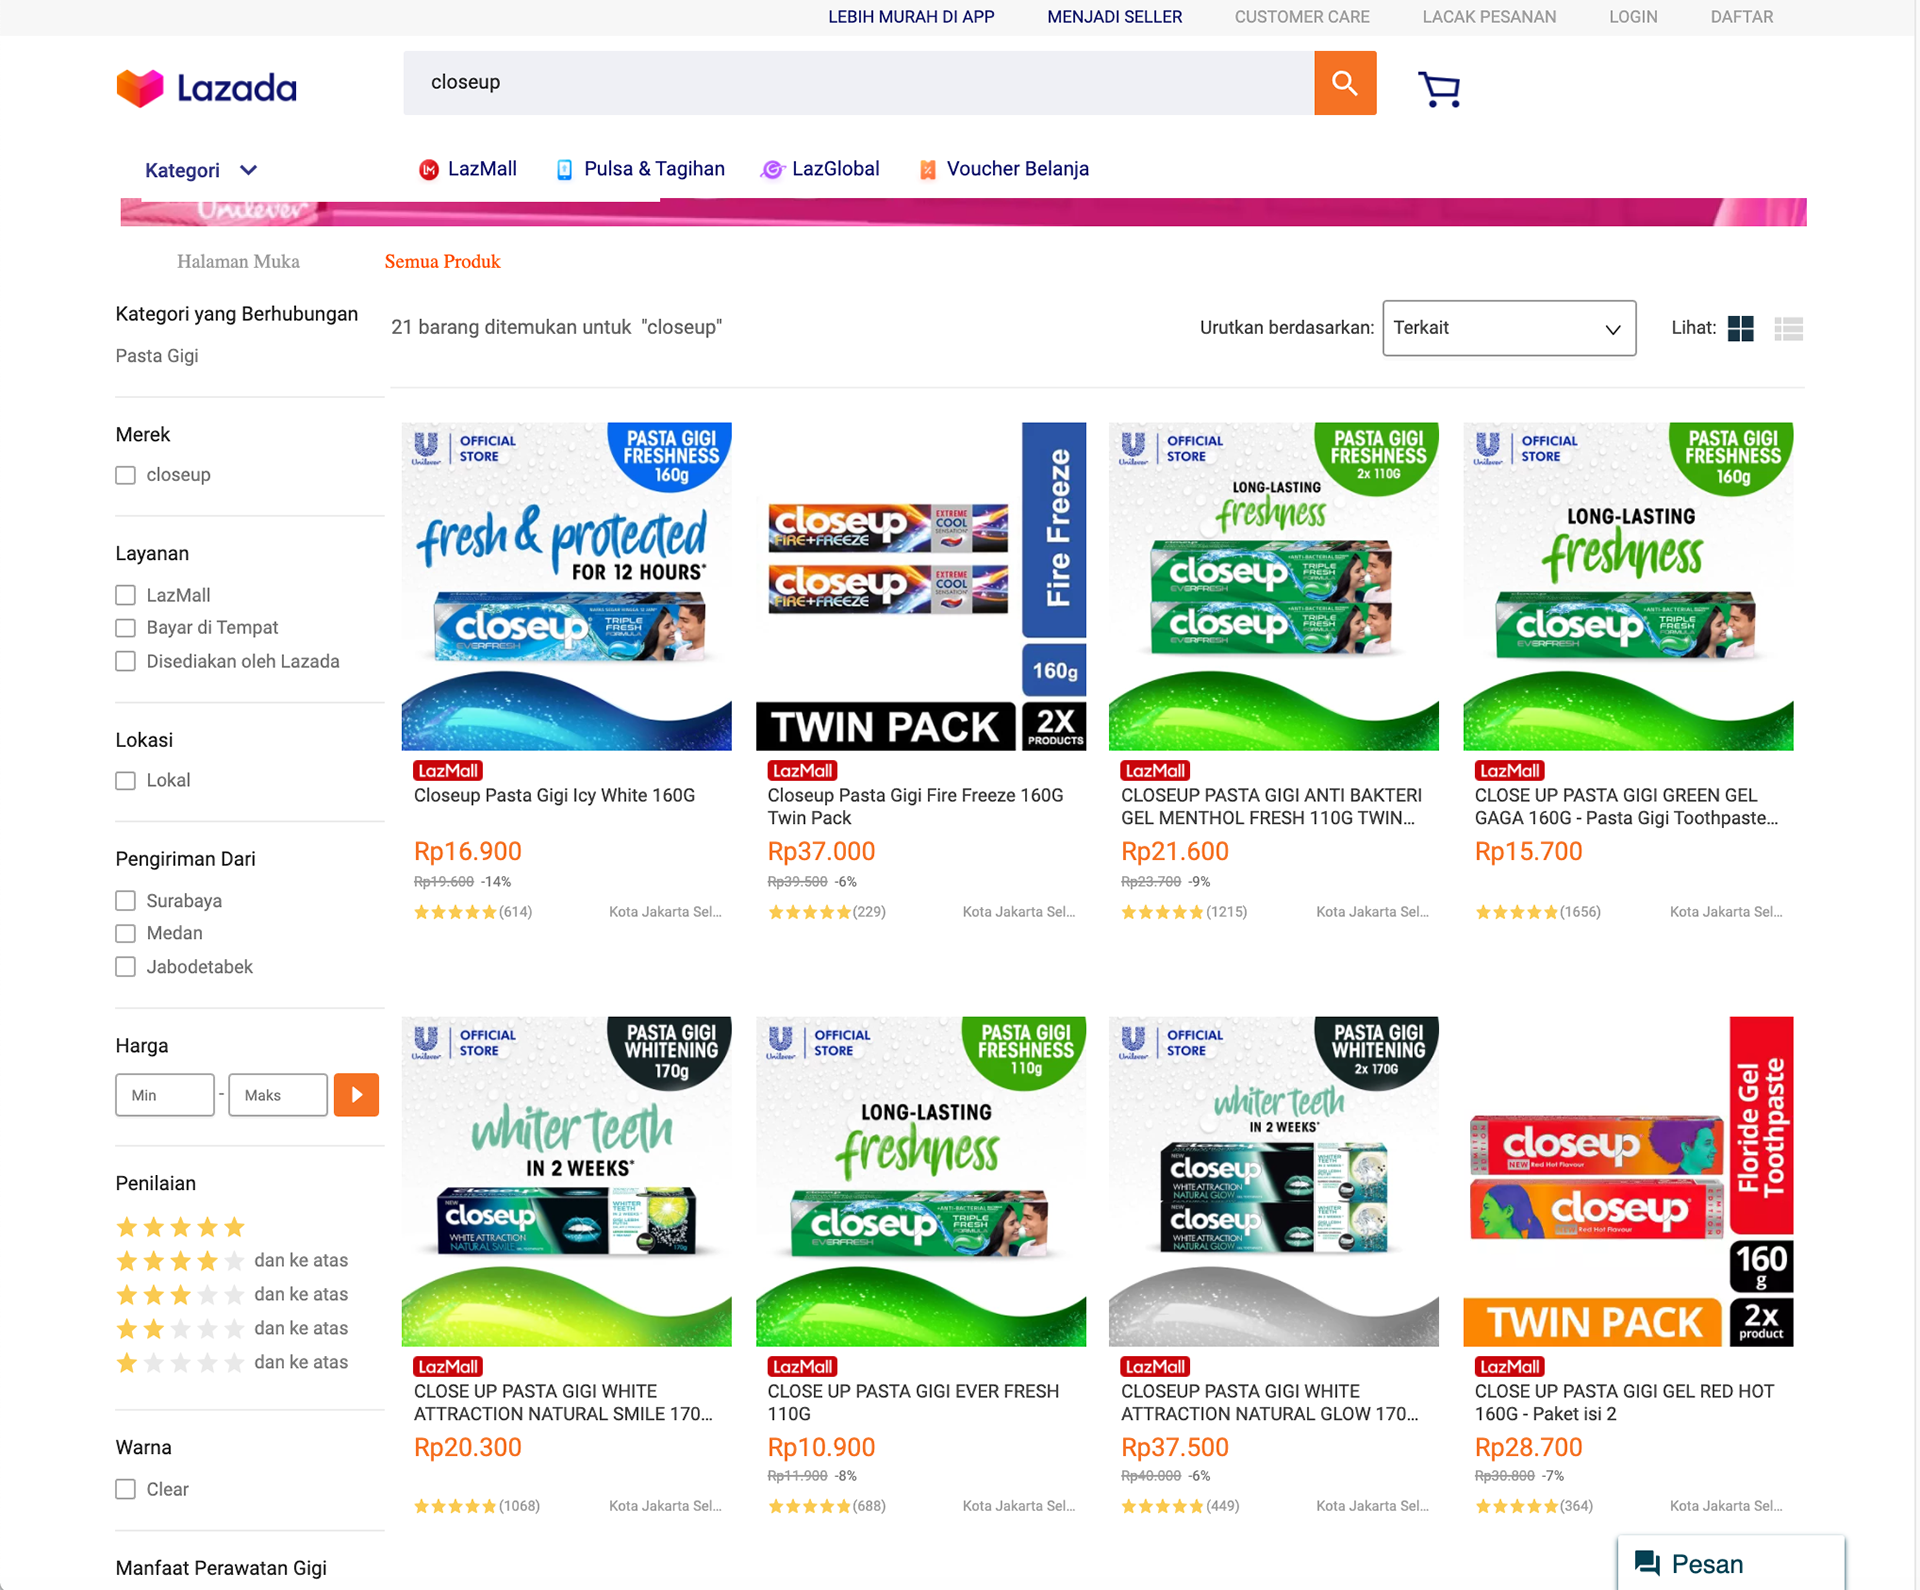Click the Pasta Gigi category link
The height and width of the screenshot is (1590, 1920).
coord(157,356)
